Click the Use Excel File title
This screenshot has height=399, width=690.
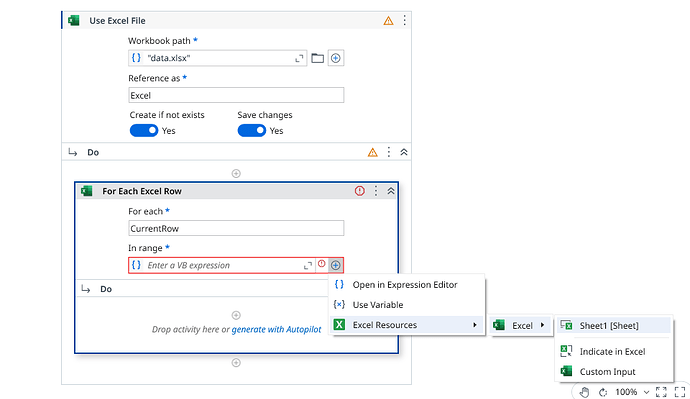[117, 21]
